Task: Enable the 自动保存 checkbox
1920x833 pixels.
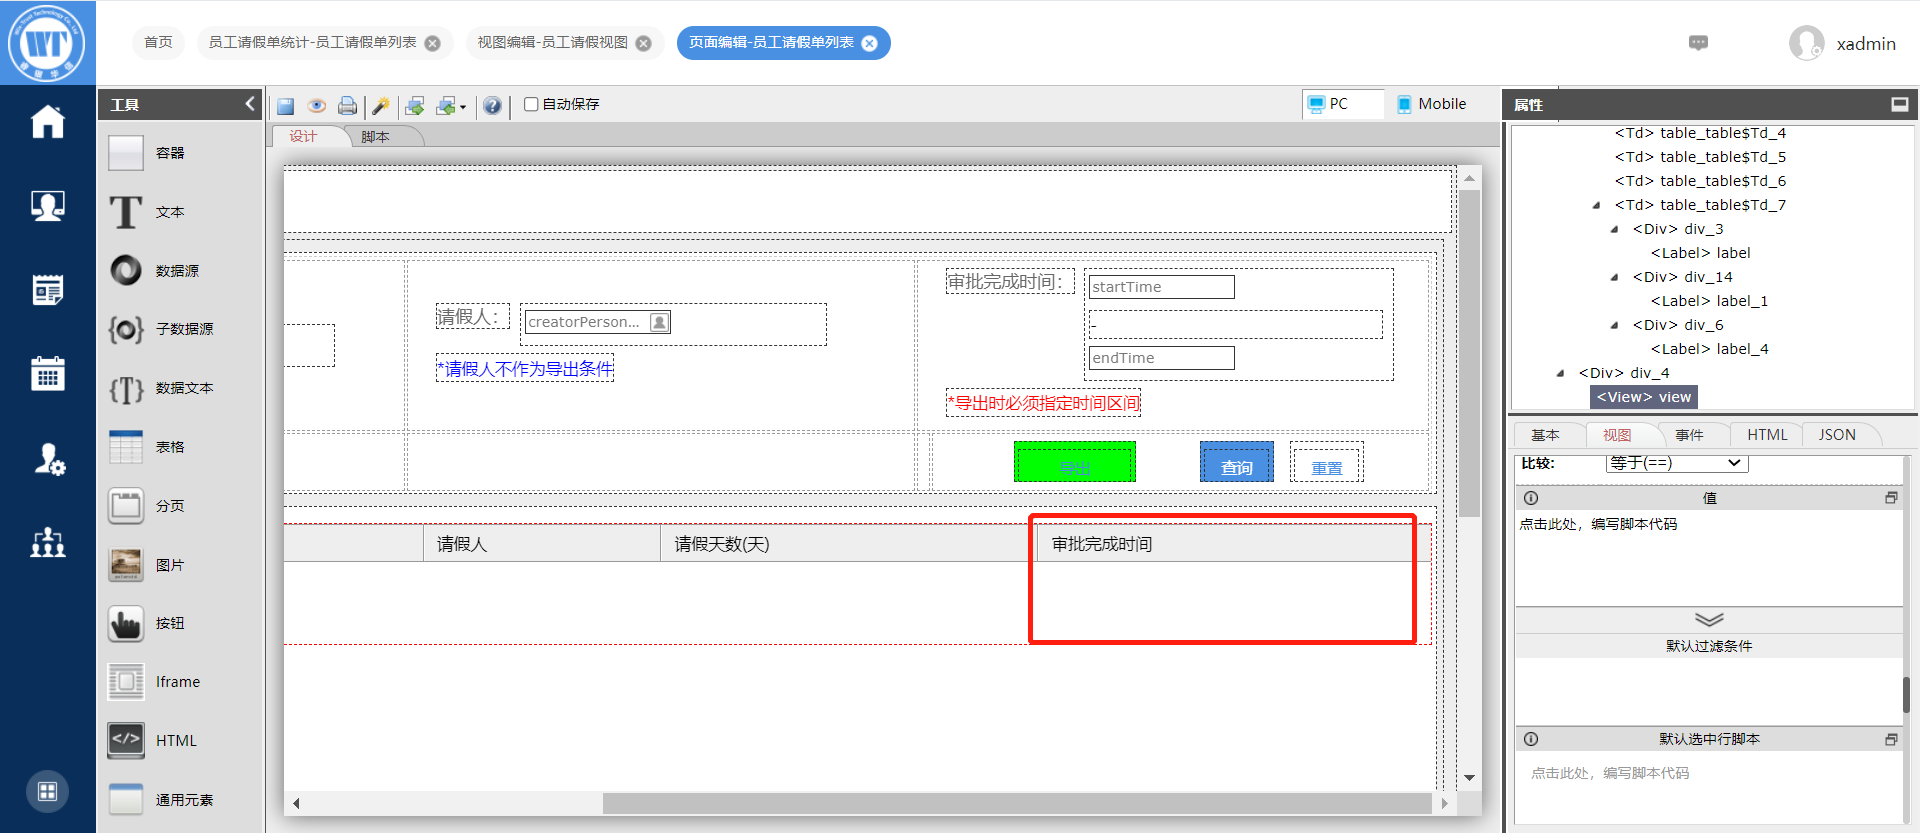Action: pyautogui.click(x=531, y=104)
